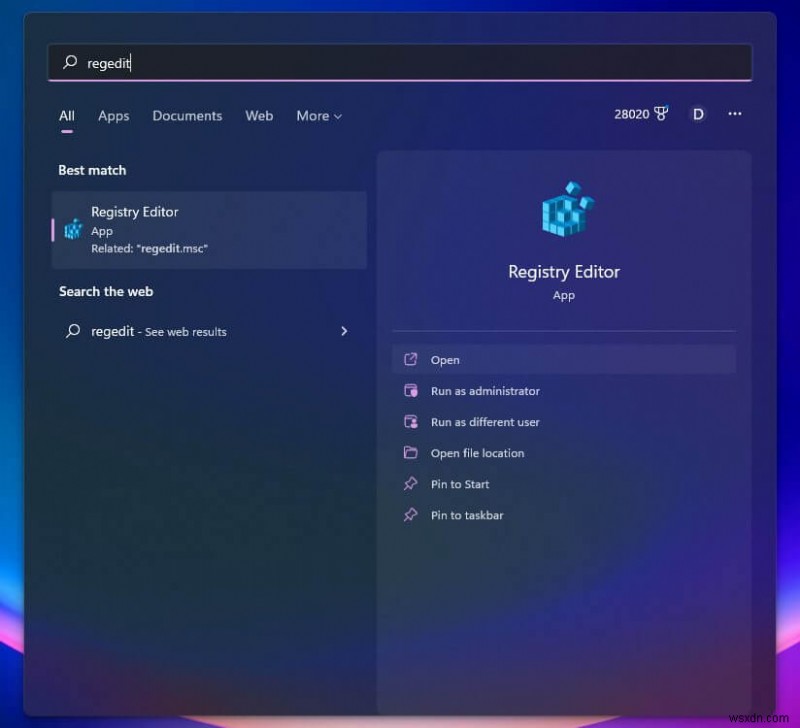
Task: Open Registry Editor via the Open action
Action: click(446, 360)
